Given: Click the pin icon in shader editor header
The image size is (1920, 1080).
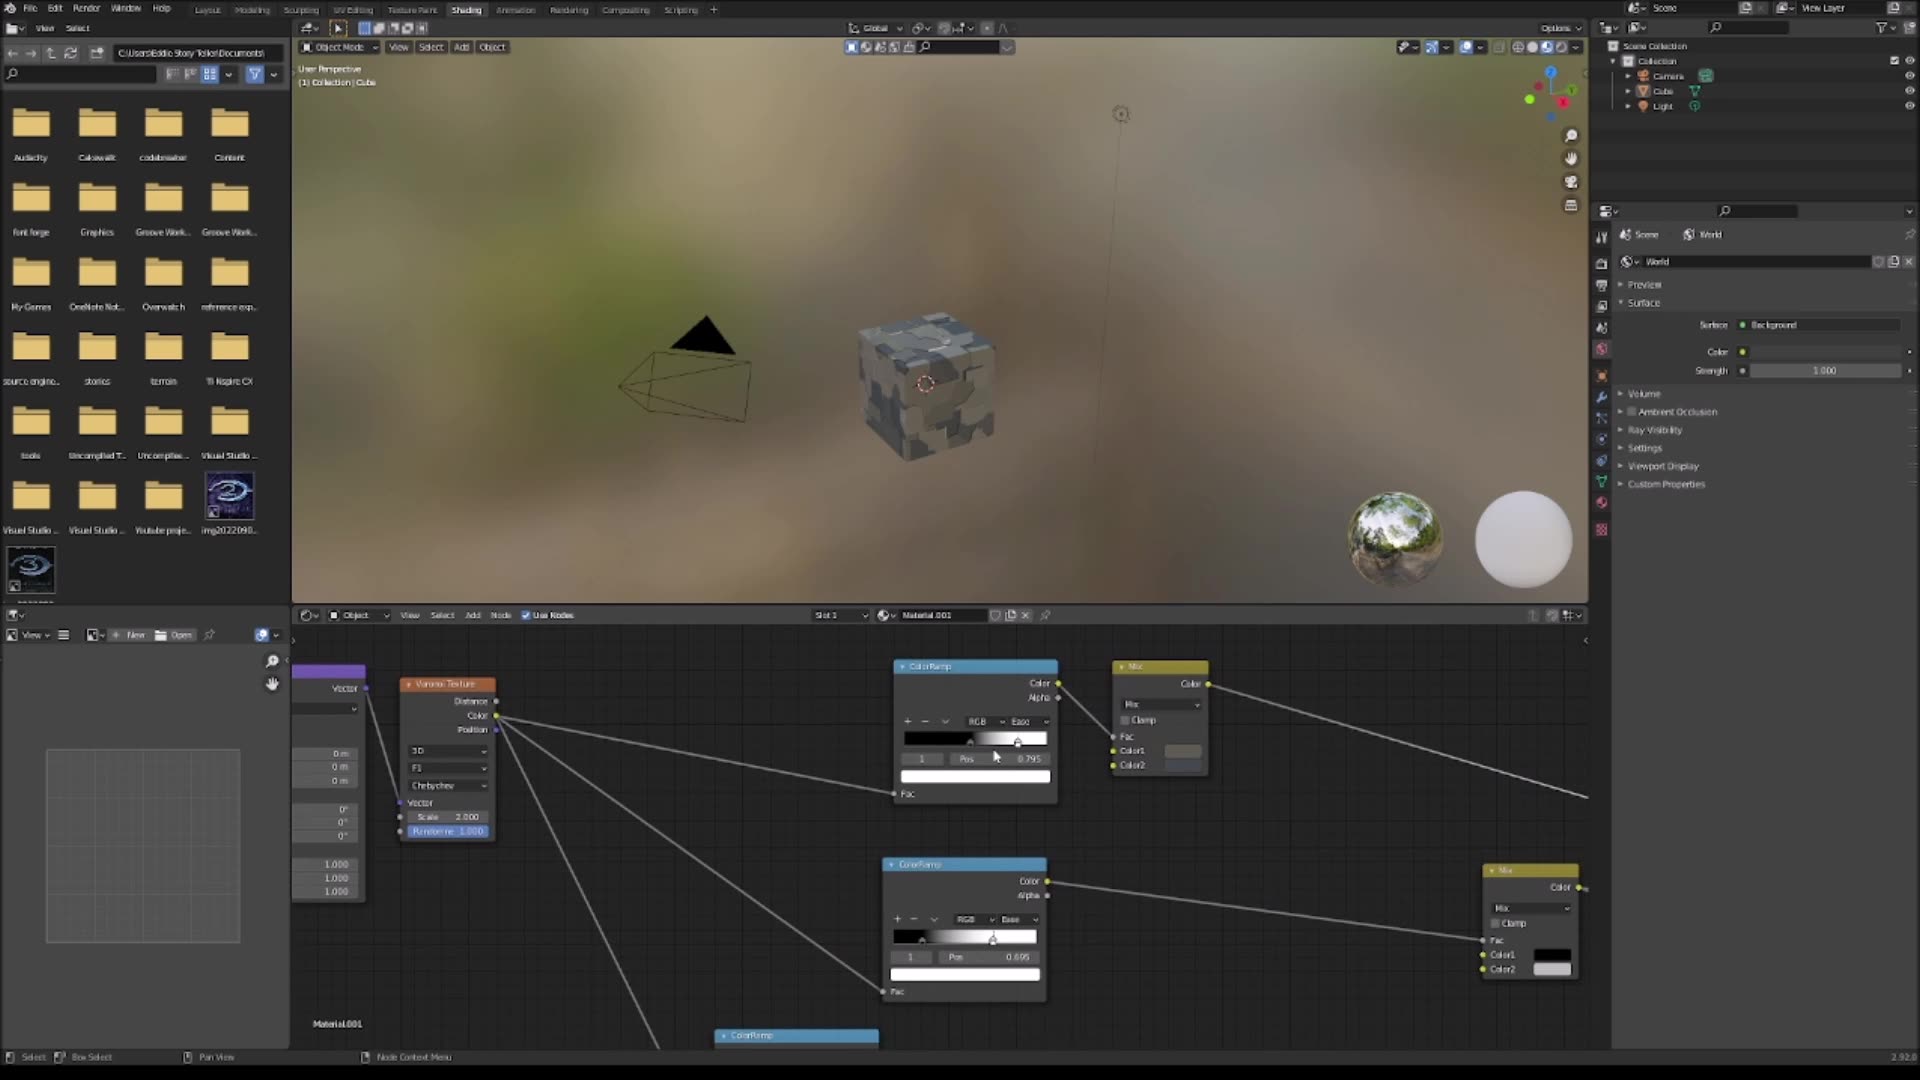Looking at the screenshot, I should click(x=1046, y=615).
